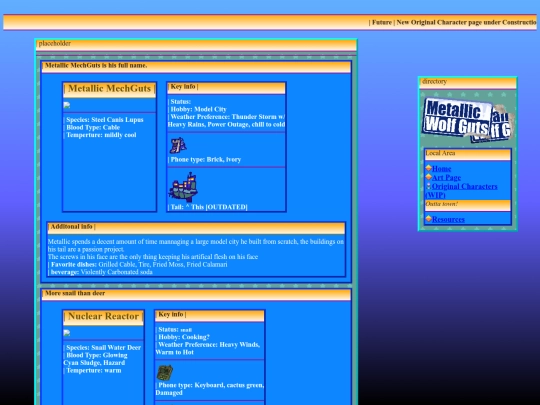Click broken image under Metallic MechGuts heading

tap(67, 105)
